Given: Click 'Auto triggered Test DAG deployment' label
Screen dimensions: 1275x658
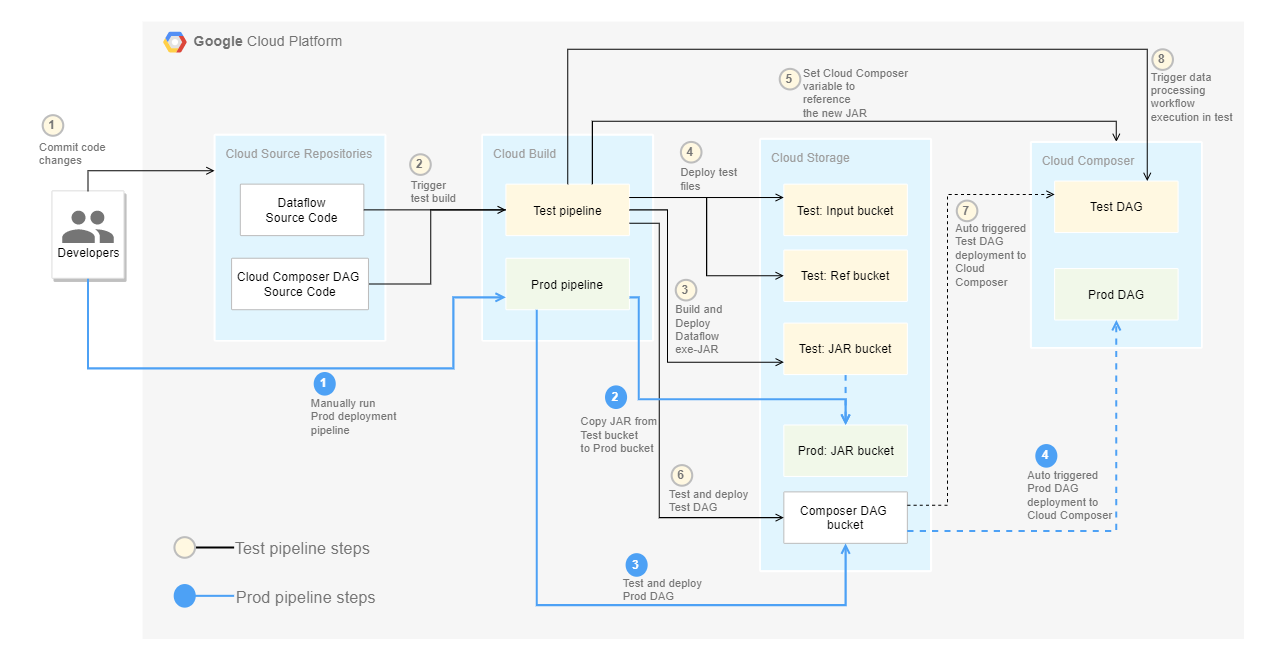Looking at the screenshot, I should click(x=990, y=255).
